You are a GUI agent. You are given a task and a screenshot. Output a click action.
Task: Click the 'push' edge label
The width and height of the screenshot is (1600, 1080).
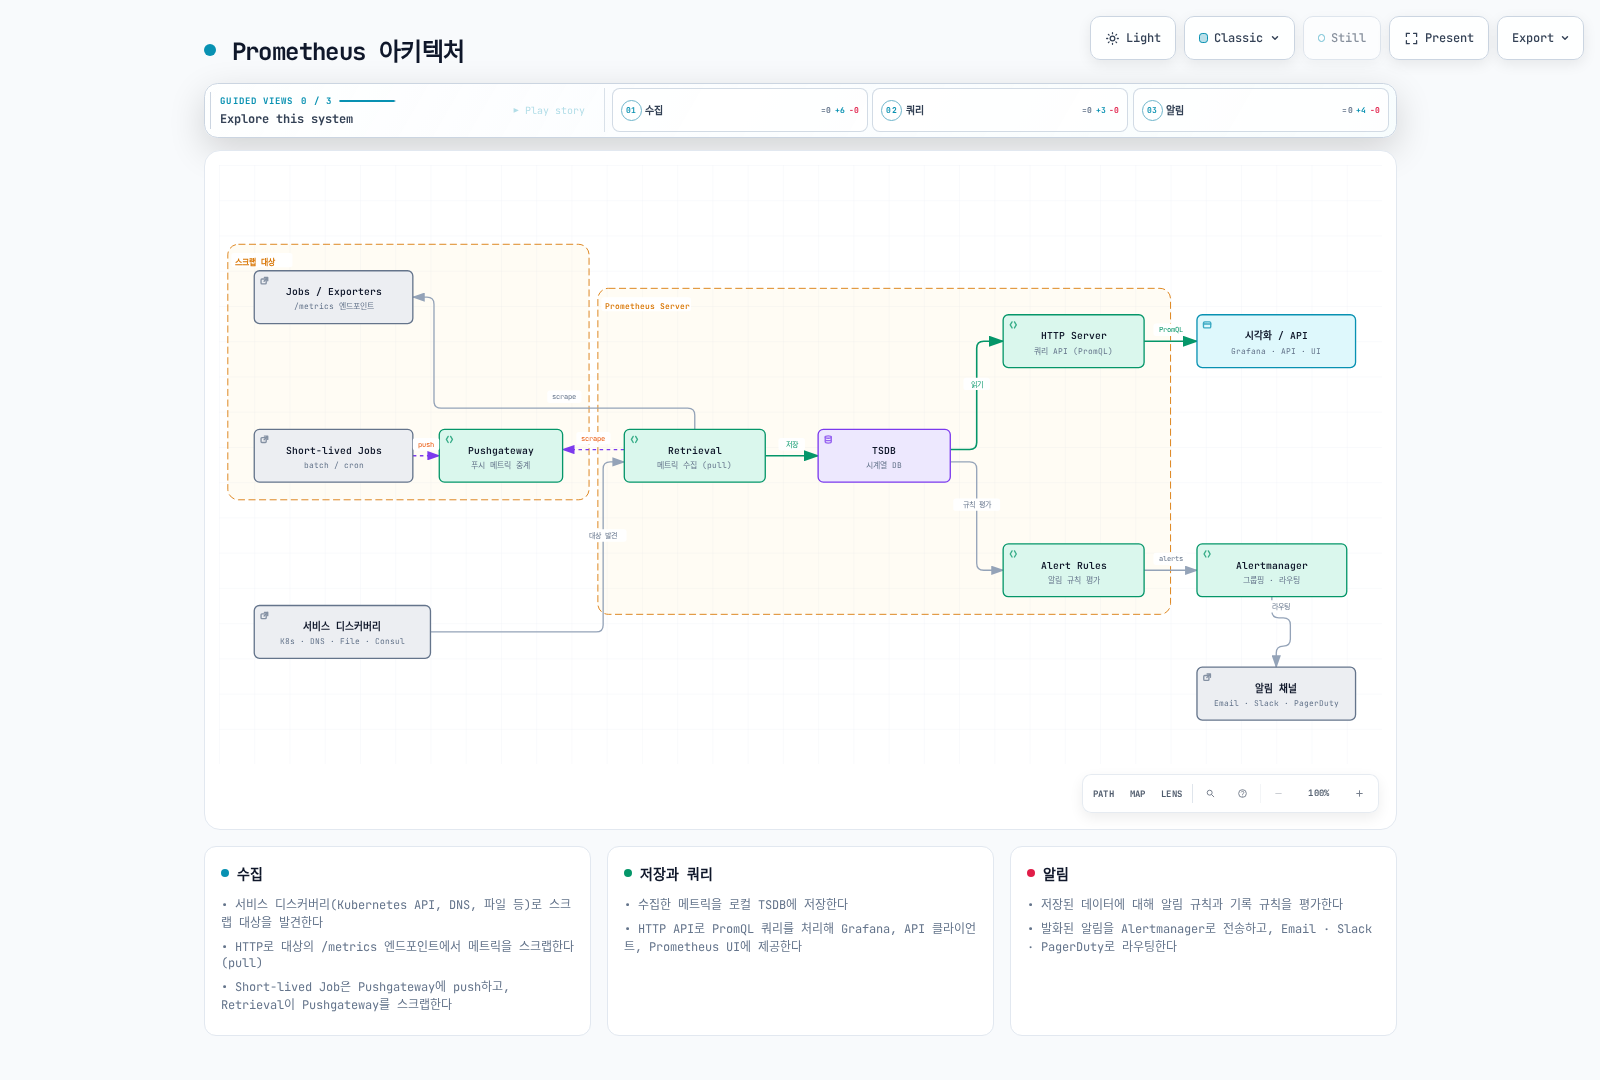(x=426, y=445)
